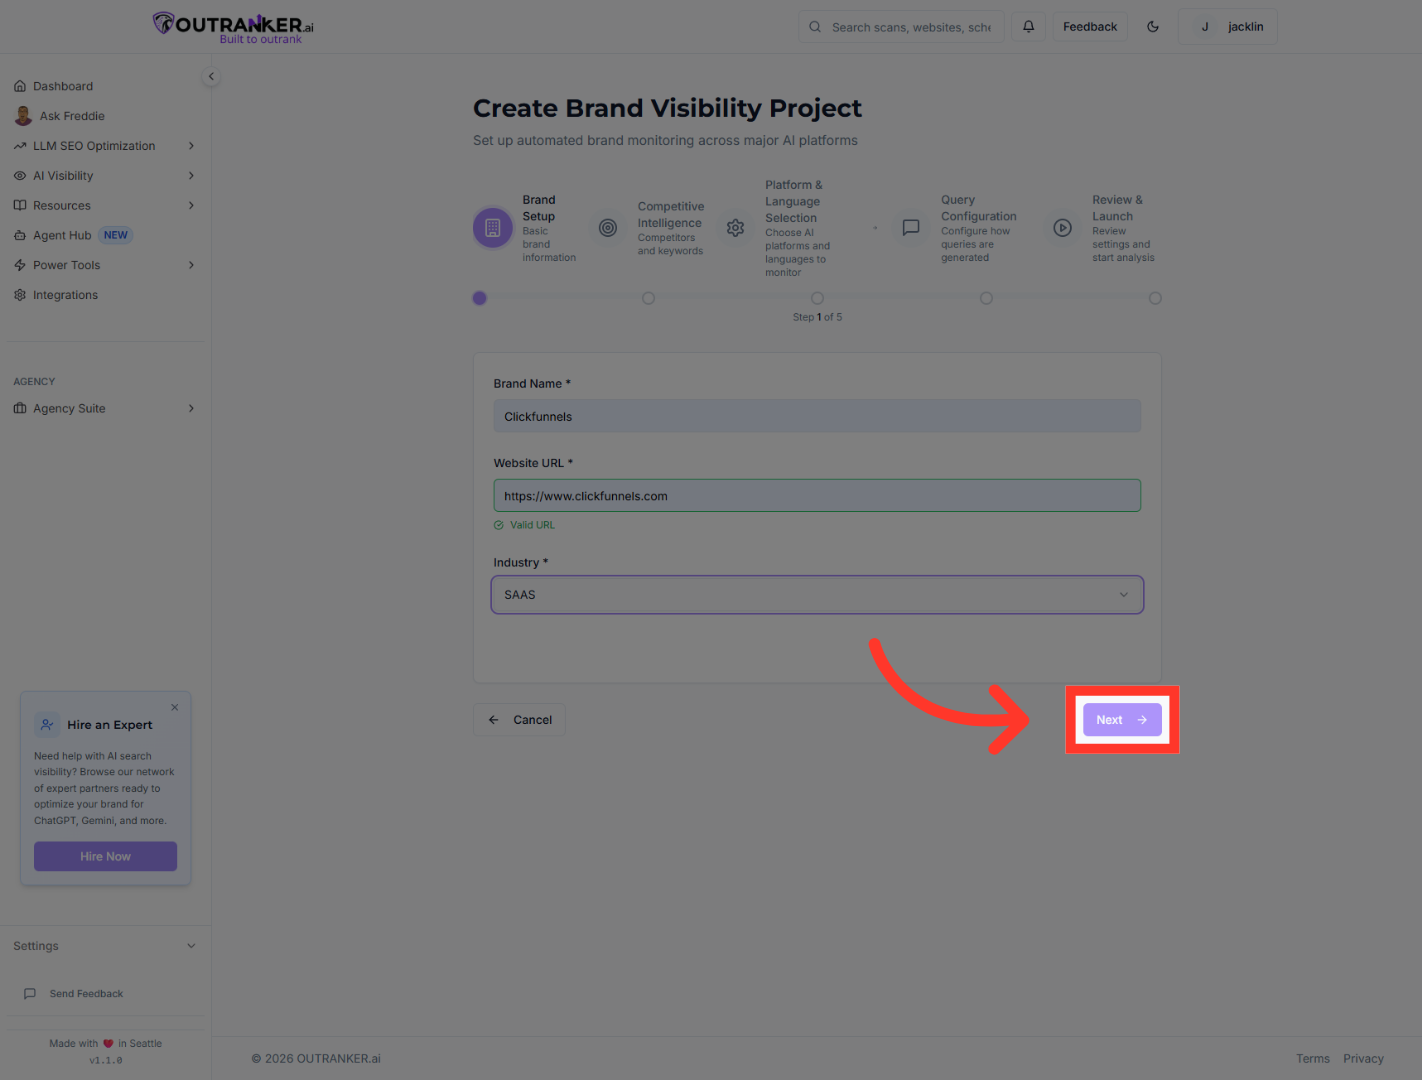Viewport: 1422px width, 1080px height.
Task: Click the Valid URL status text
Action: click(x=532, y=525)
